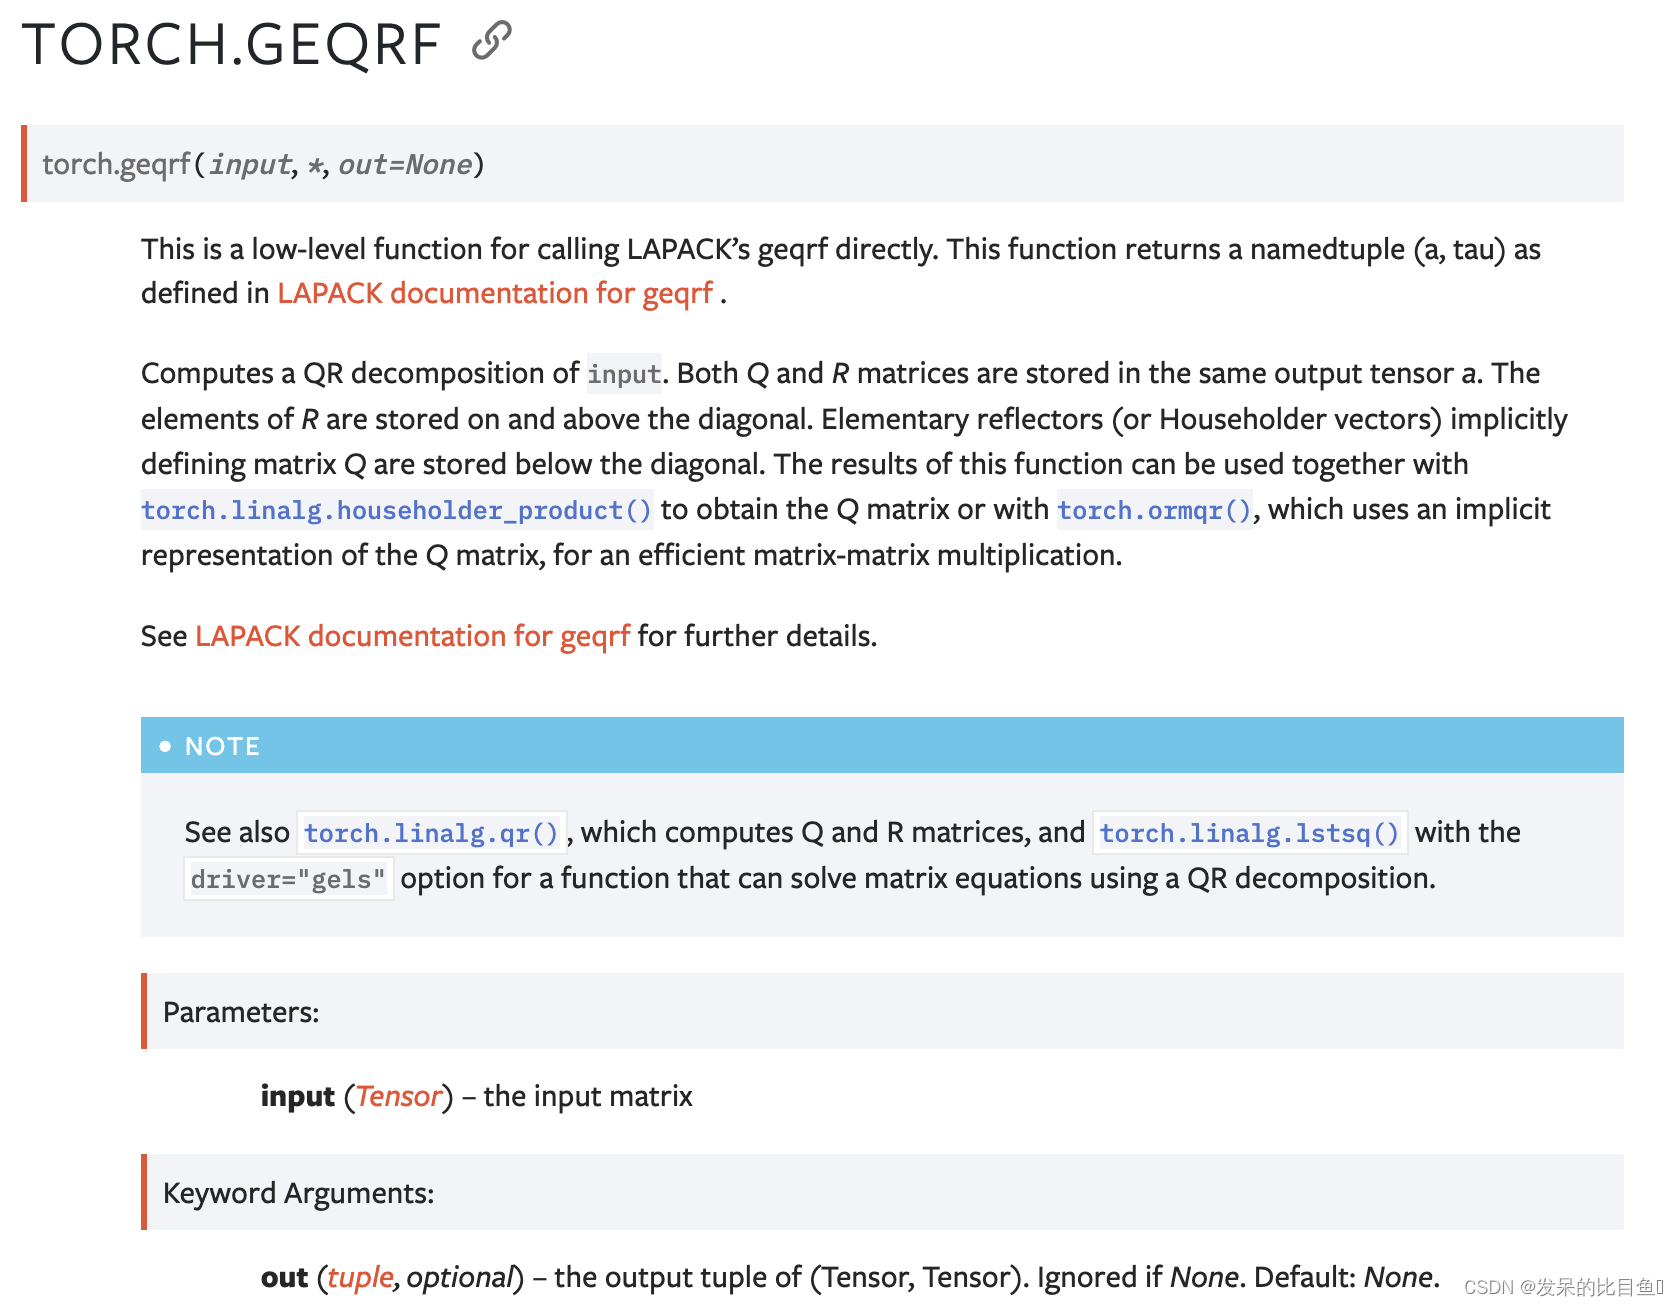Follow the torch.linalg.householder_product() link
This screenshot has height=1306, width=1678.
click(x=396, y=510)
